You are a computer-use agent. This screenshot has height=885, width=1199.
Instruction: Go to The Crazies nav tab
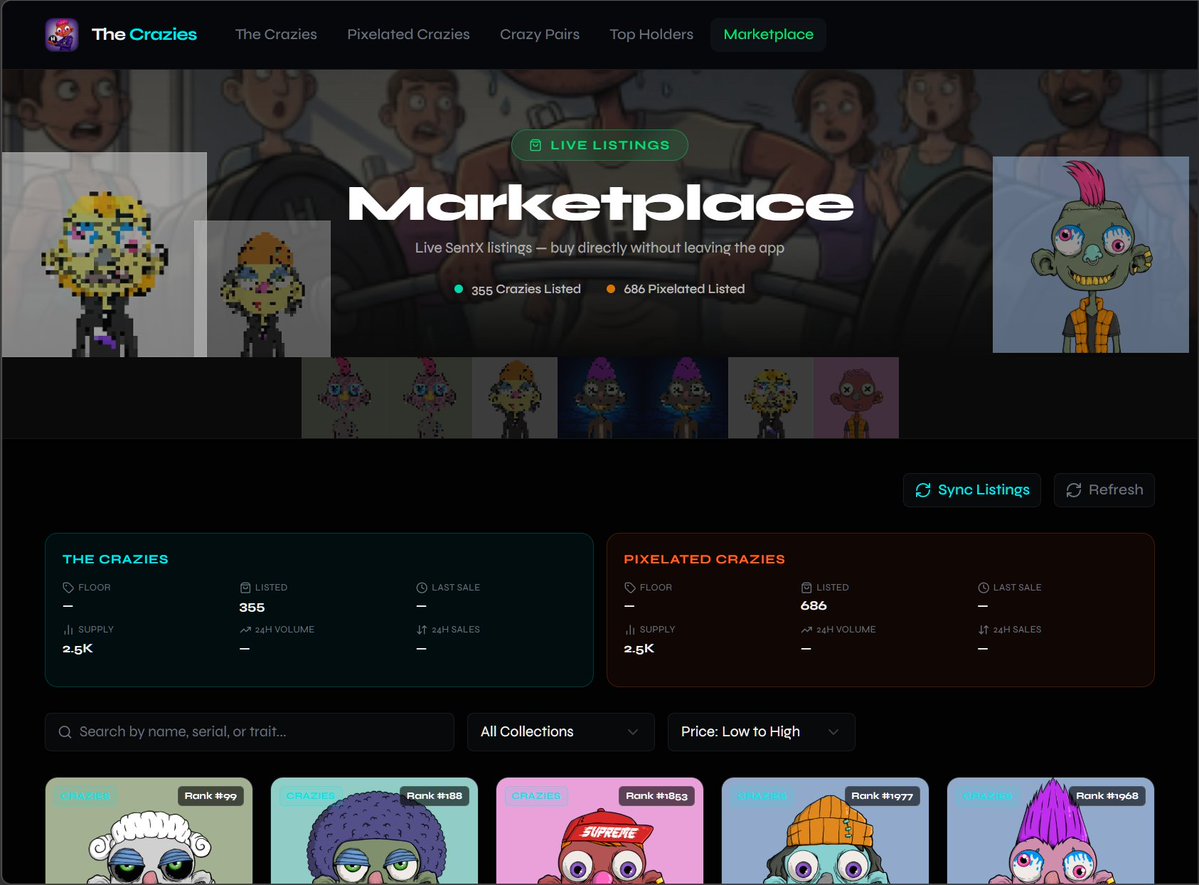click(276, 34)
